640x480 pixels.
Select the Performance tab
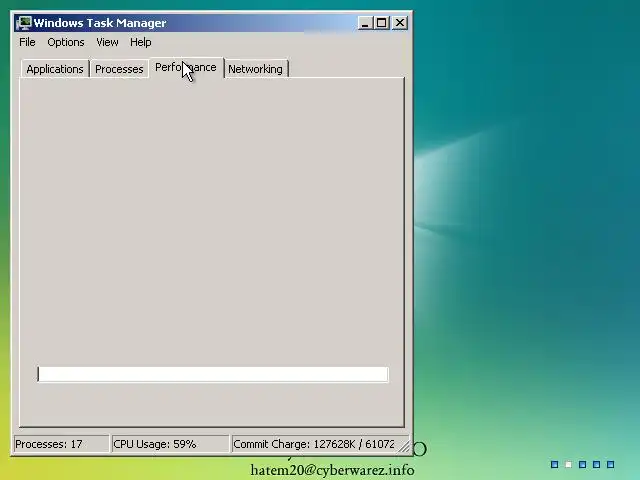pyautogui.click(x=186, y=67)
